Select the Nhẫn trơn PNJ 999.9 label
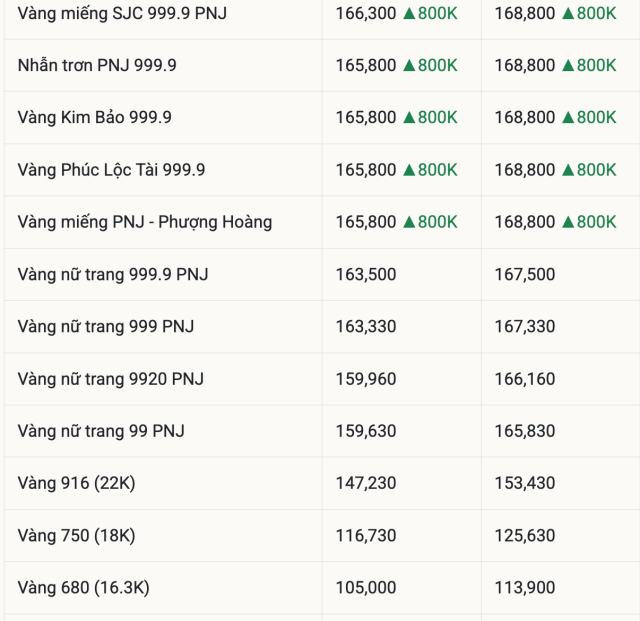Image resolution: width=640 pixels, height=621 pixels. tap(97, 65)
